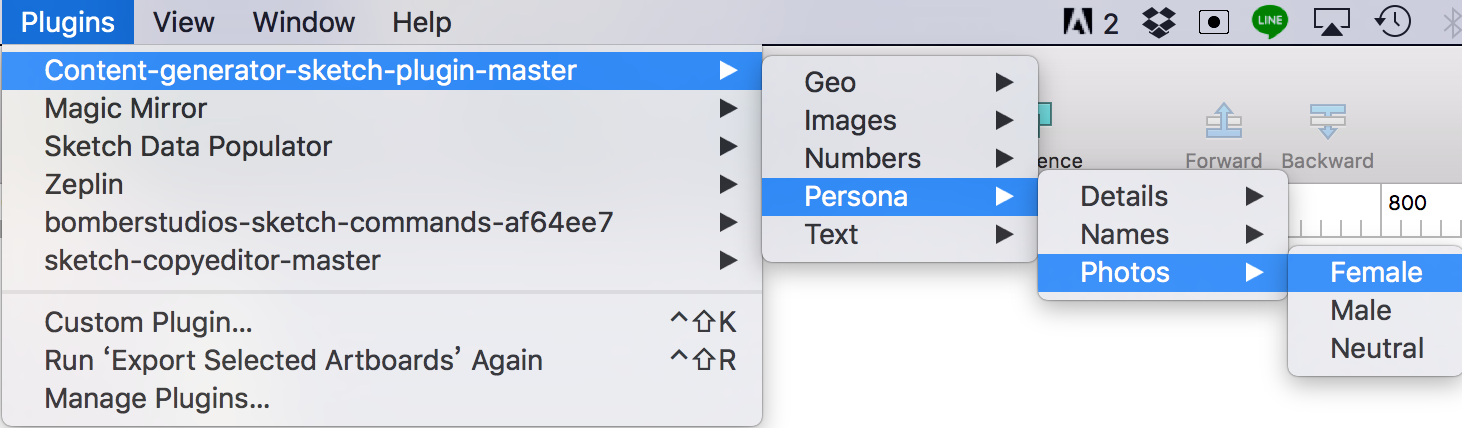
Task: Open the Dropbox menu bar icon
Action: (x=1160, y=22)
